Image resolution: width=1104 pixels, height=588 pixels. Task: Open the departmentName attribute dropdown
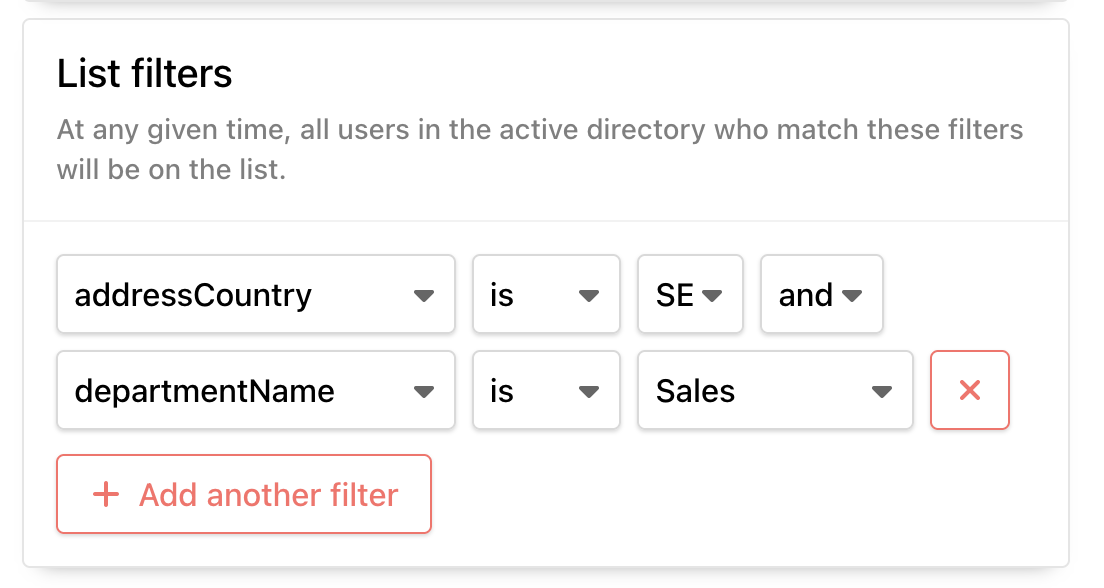click(256, 390)
